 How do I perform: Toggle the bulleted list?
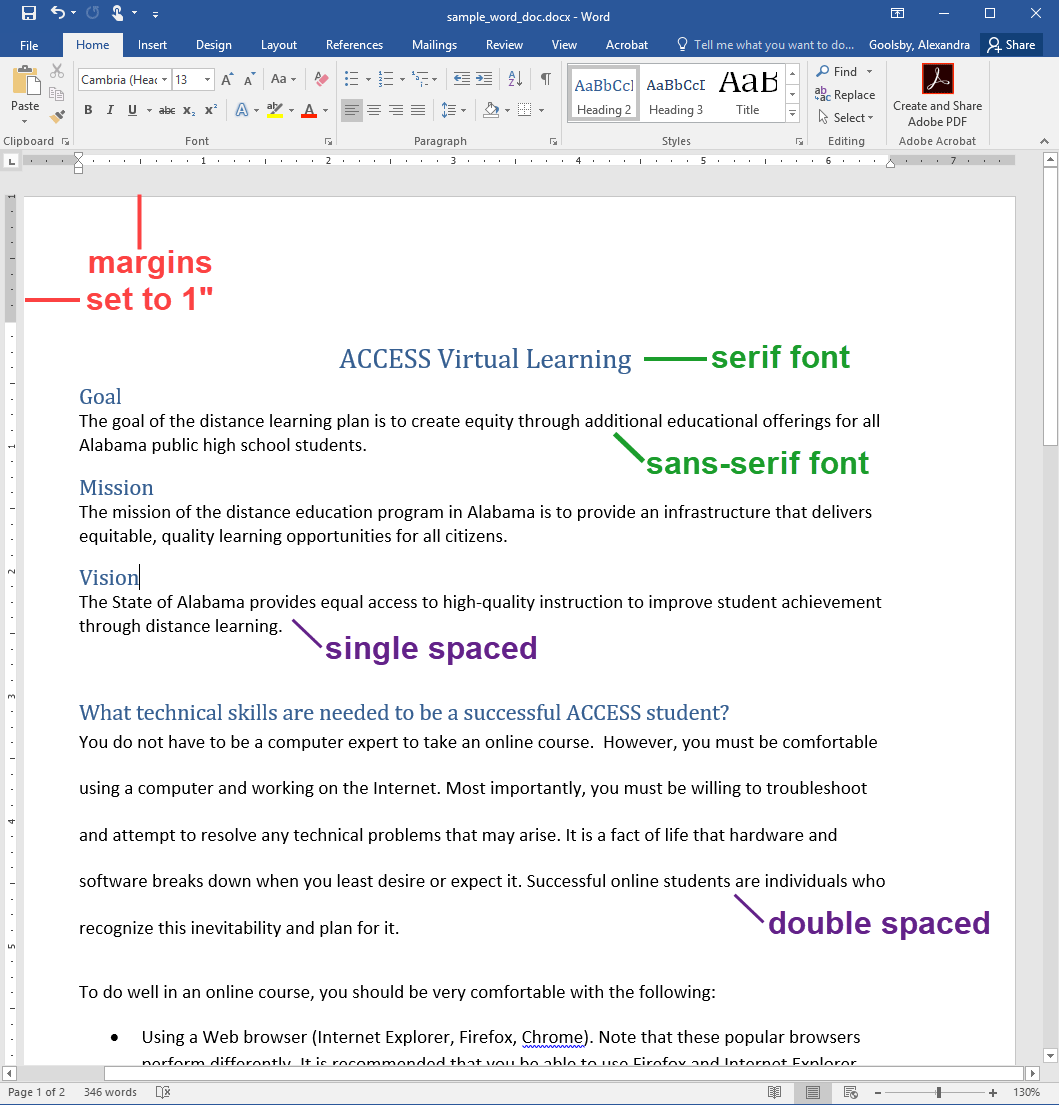click(351, 78)
